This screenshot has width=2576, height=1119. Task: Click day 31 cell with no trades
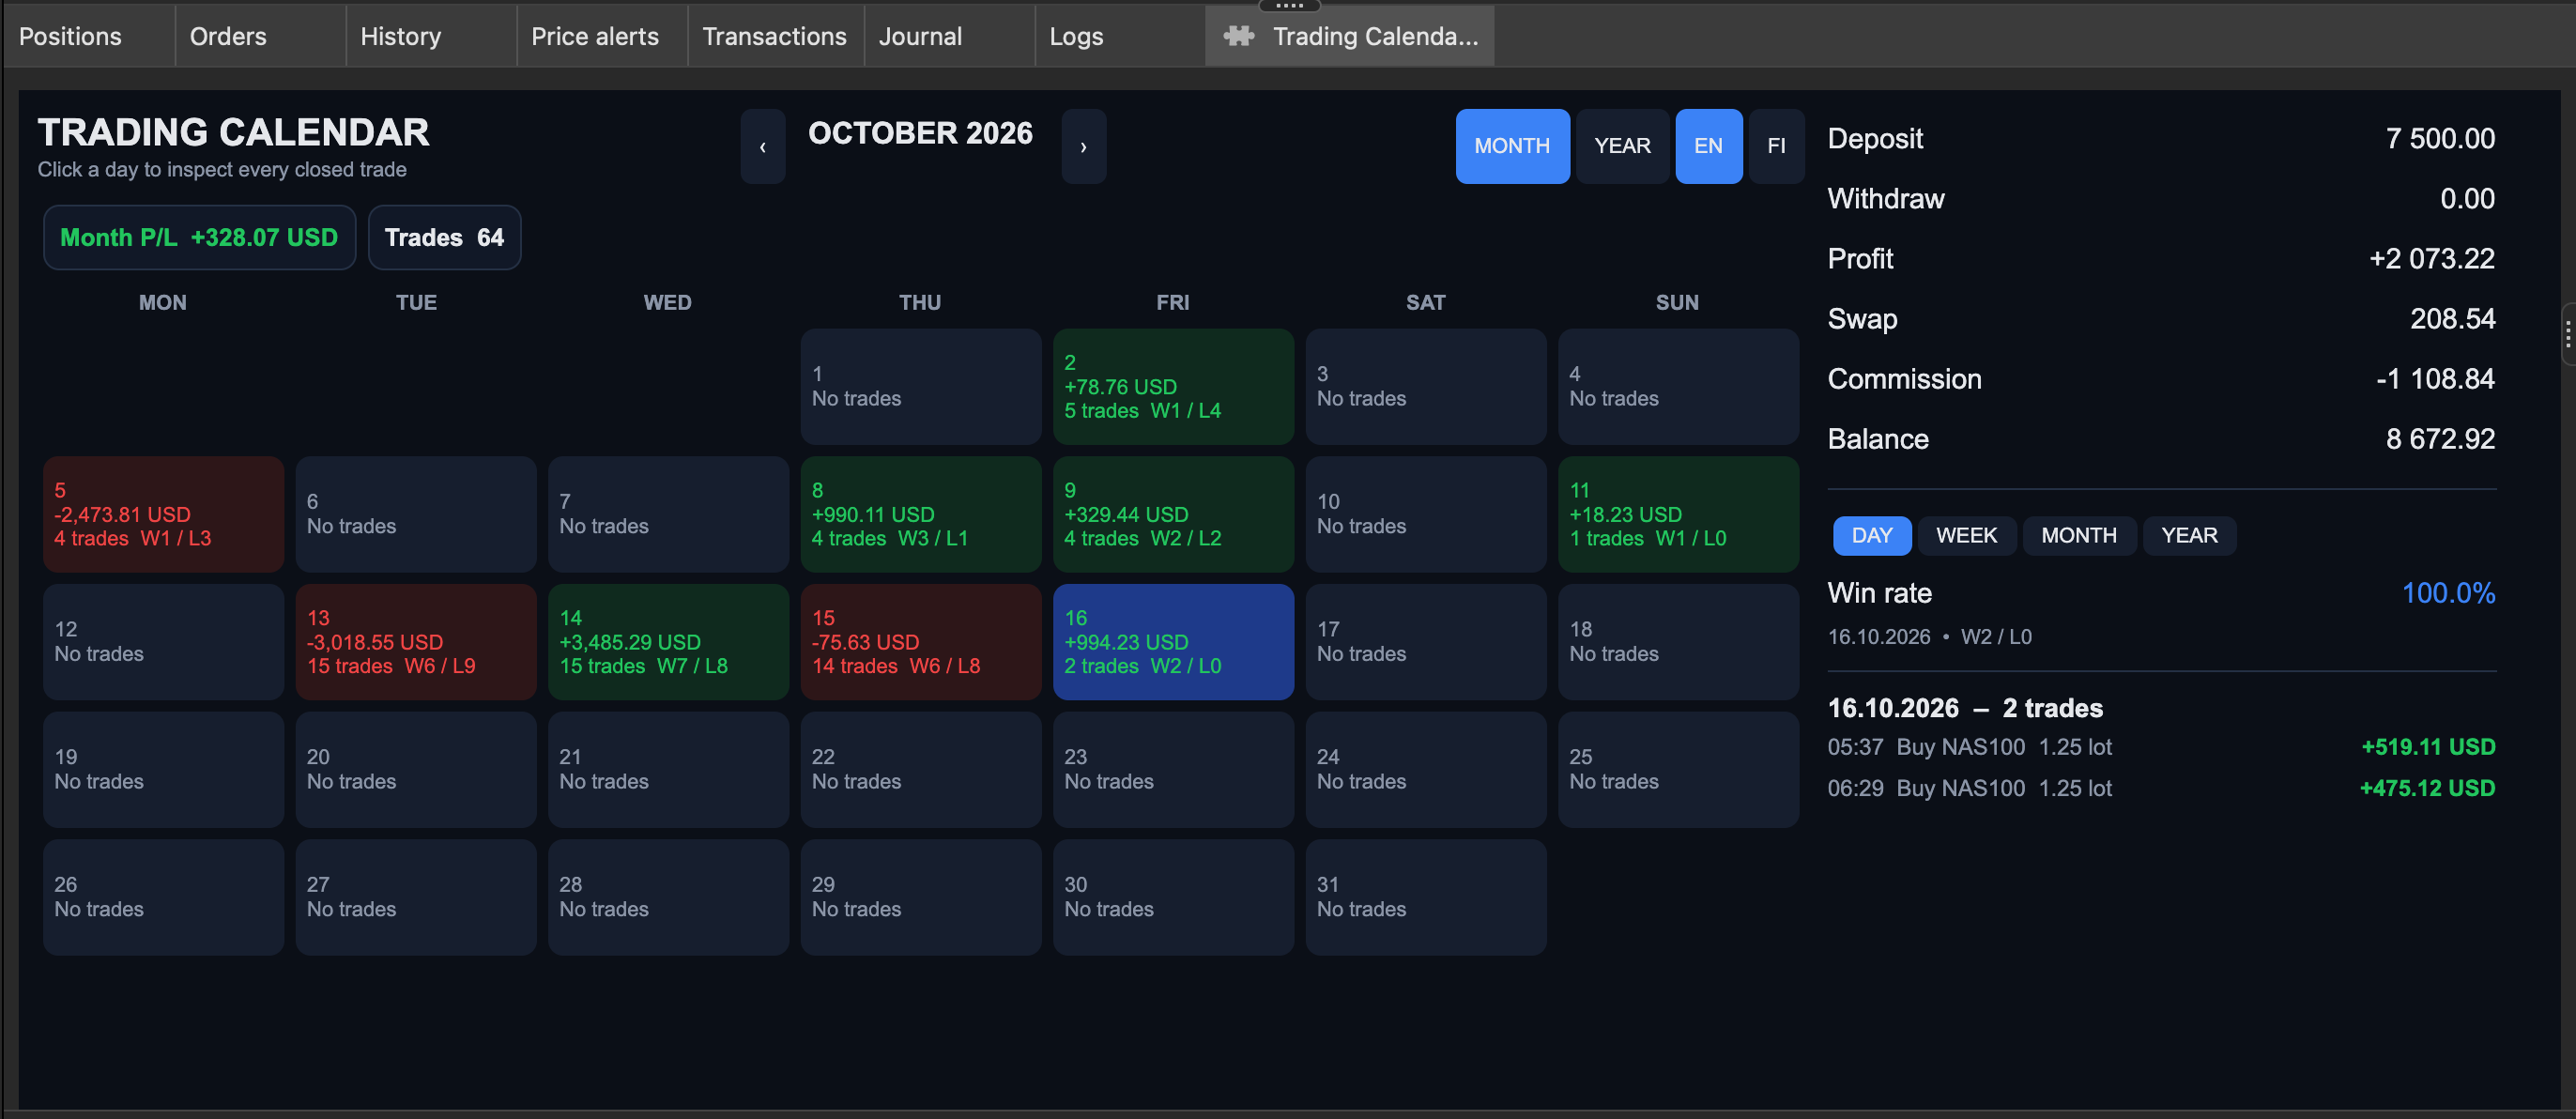click(x=1425, y=897)
